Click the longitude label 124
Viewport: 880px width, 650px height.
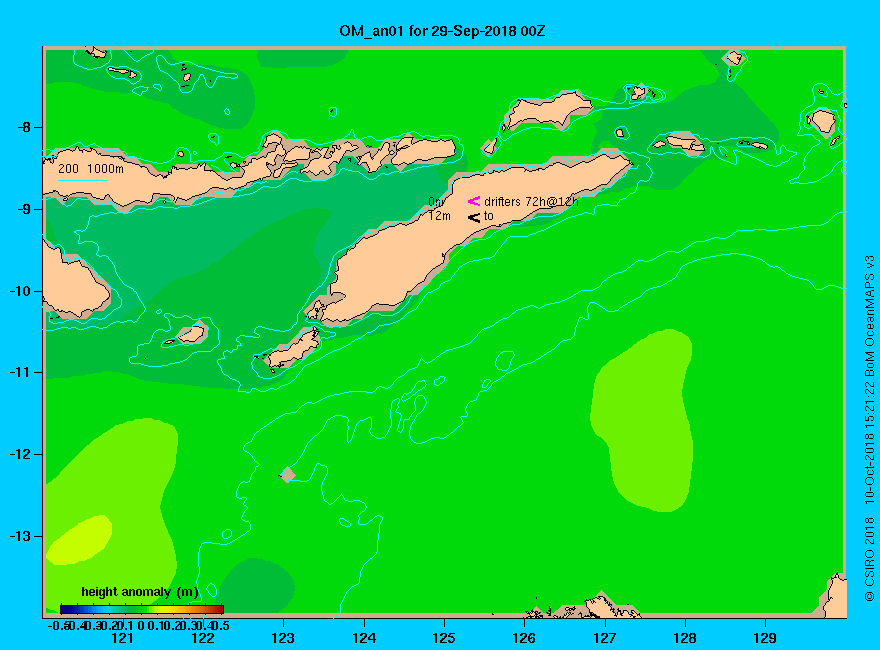point(364,638)
